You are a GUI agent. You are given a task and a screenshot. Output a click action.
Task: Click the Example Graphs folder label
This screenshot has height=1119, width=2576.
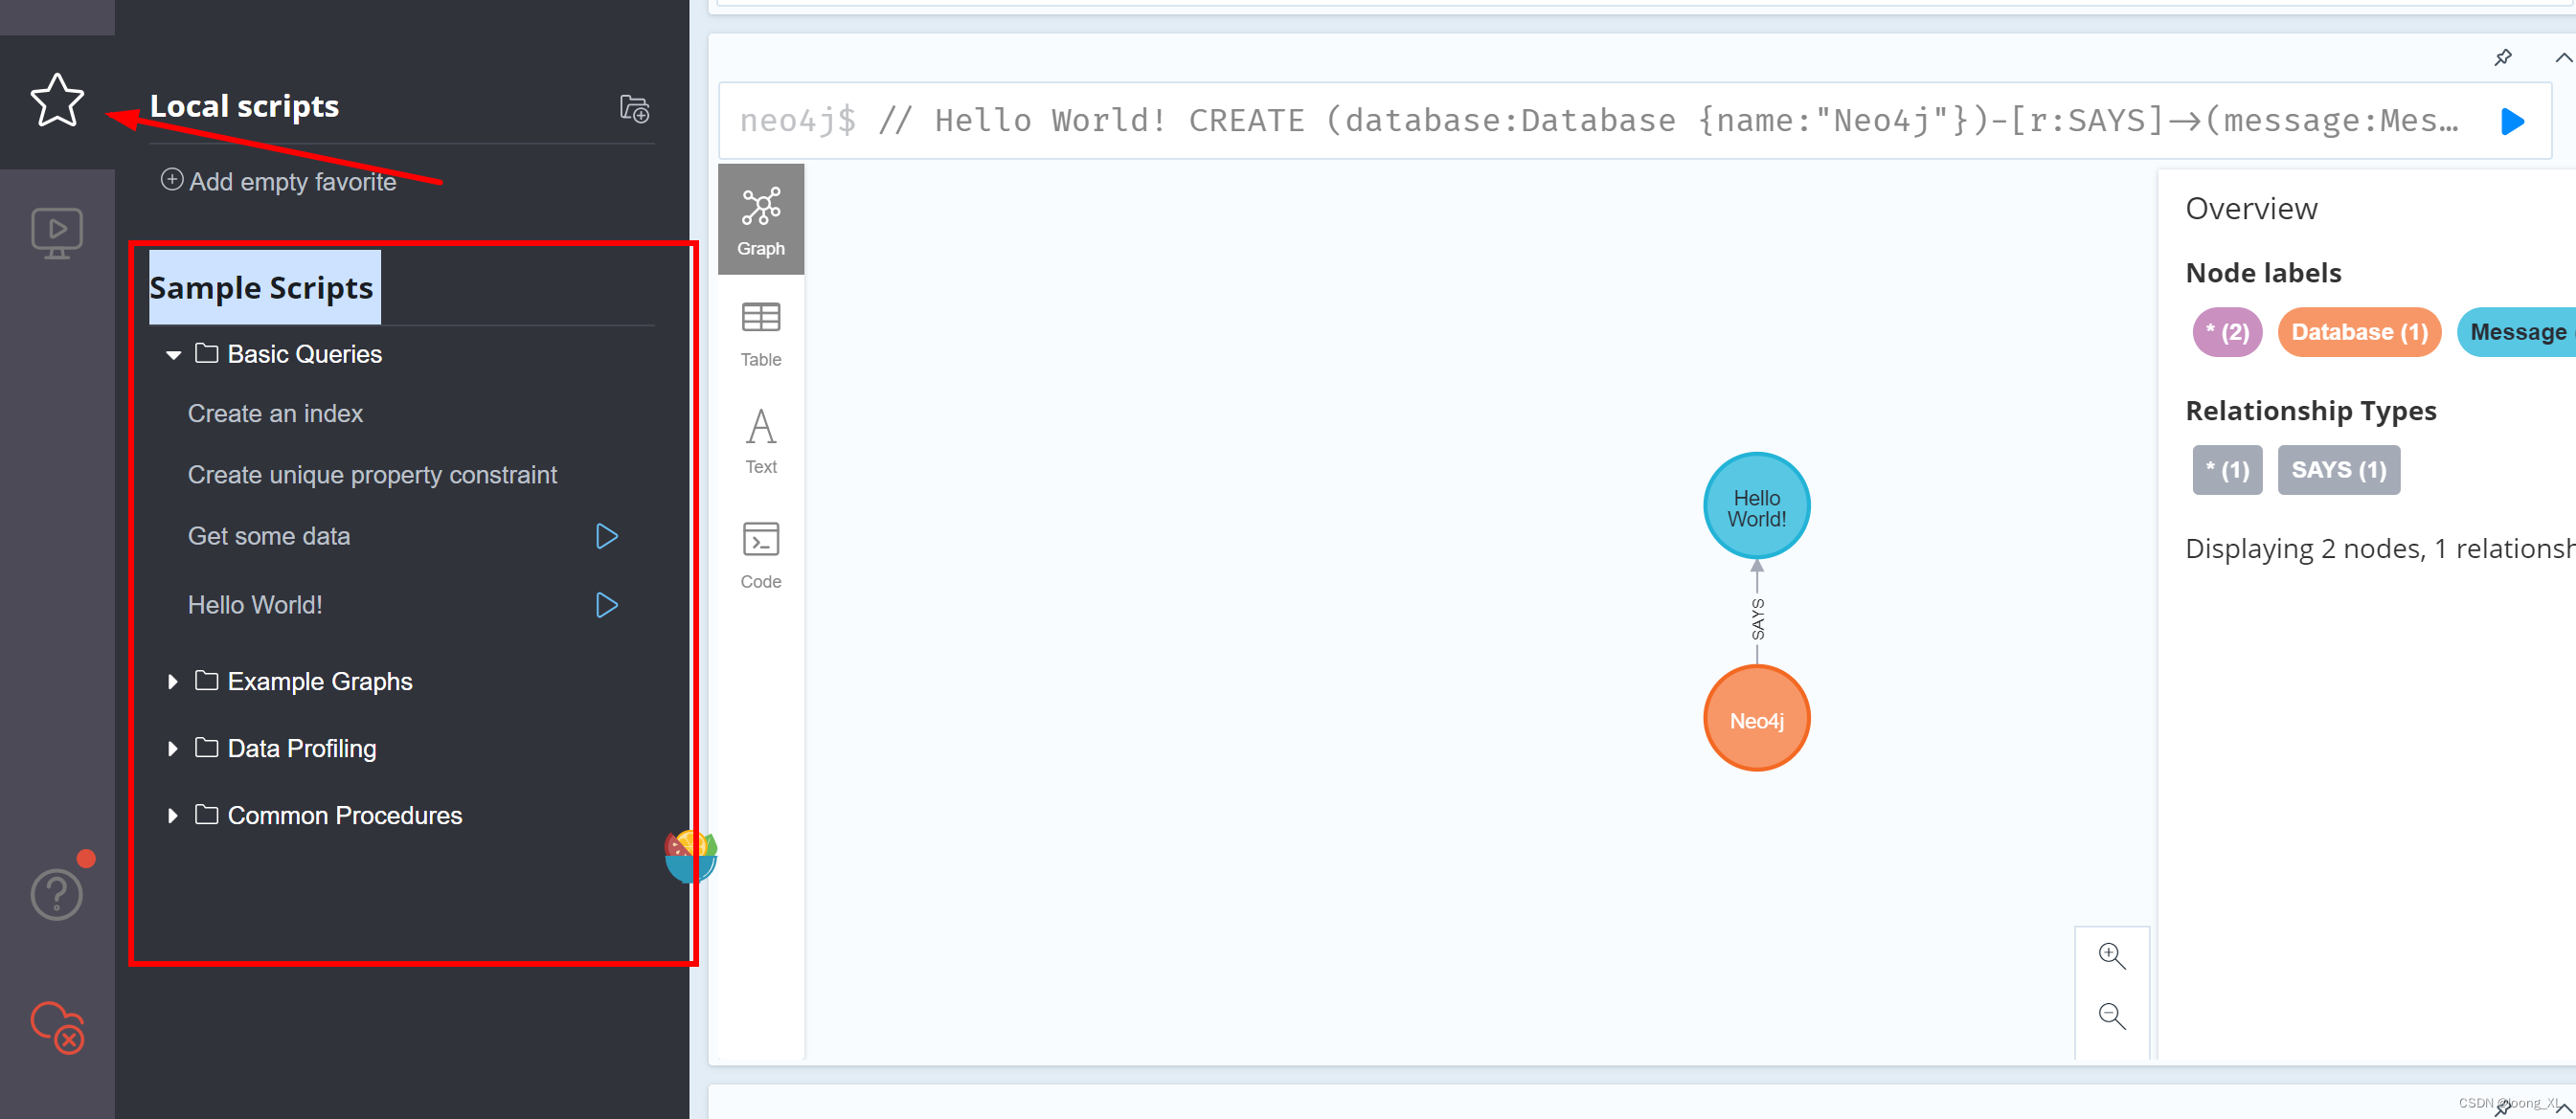tap(320, 682)
